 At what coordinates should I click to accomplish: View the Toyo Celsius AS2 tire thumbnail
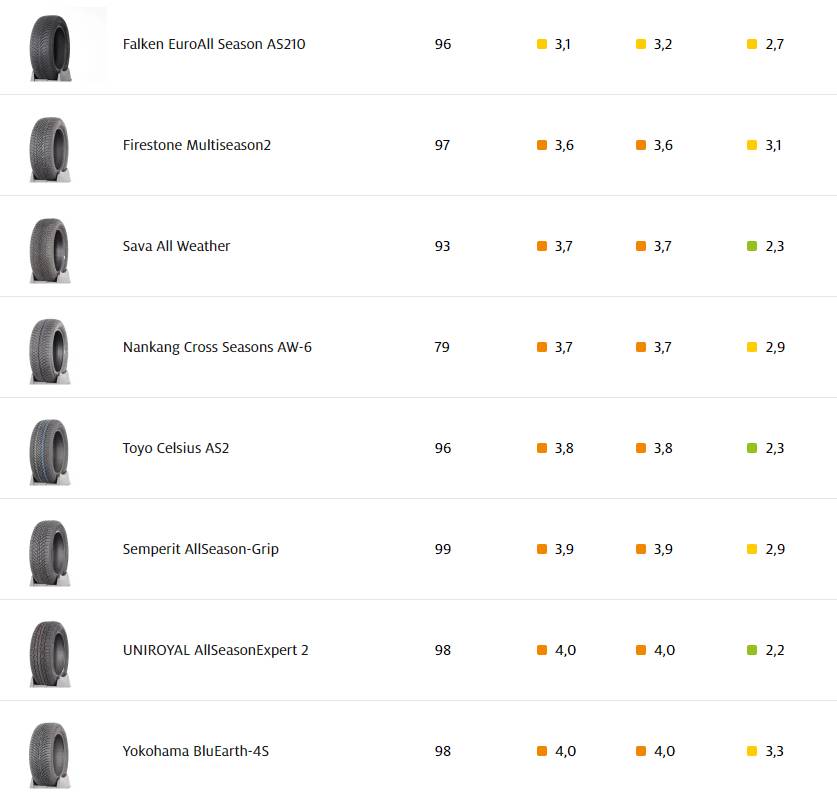pyautogui.click(x=50, y=451)
